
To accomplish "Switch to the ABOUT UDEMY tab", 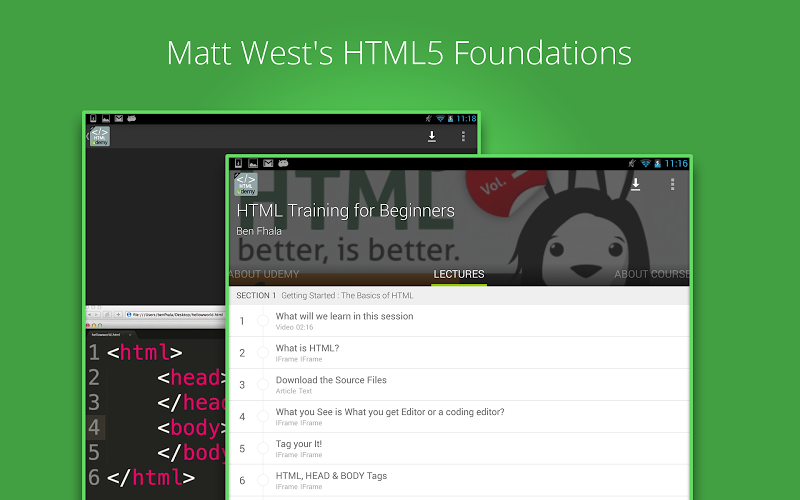I will coord(264,274).
